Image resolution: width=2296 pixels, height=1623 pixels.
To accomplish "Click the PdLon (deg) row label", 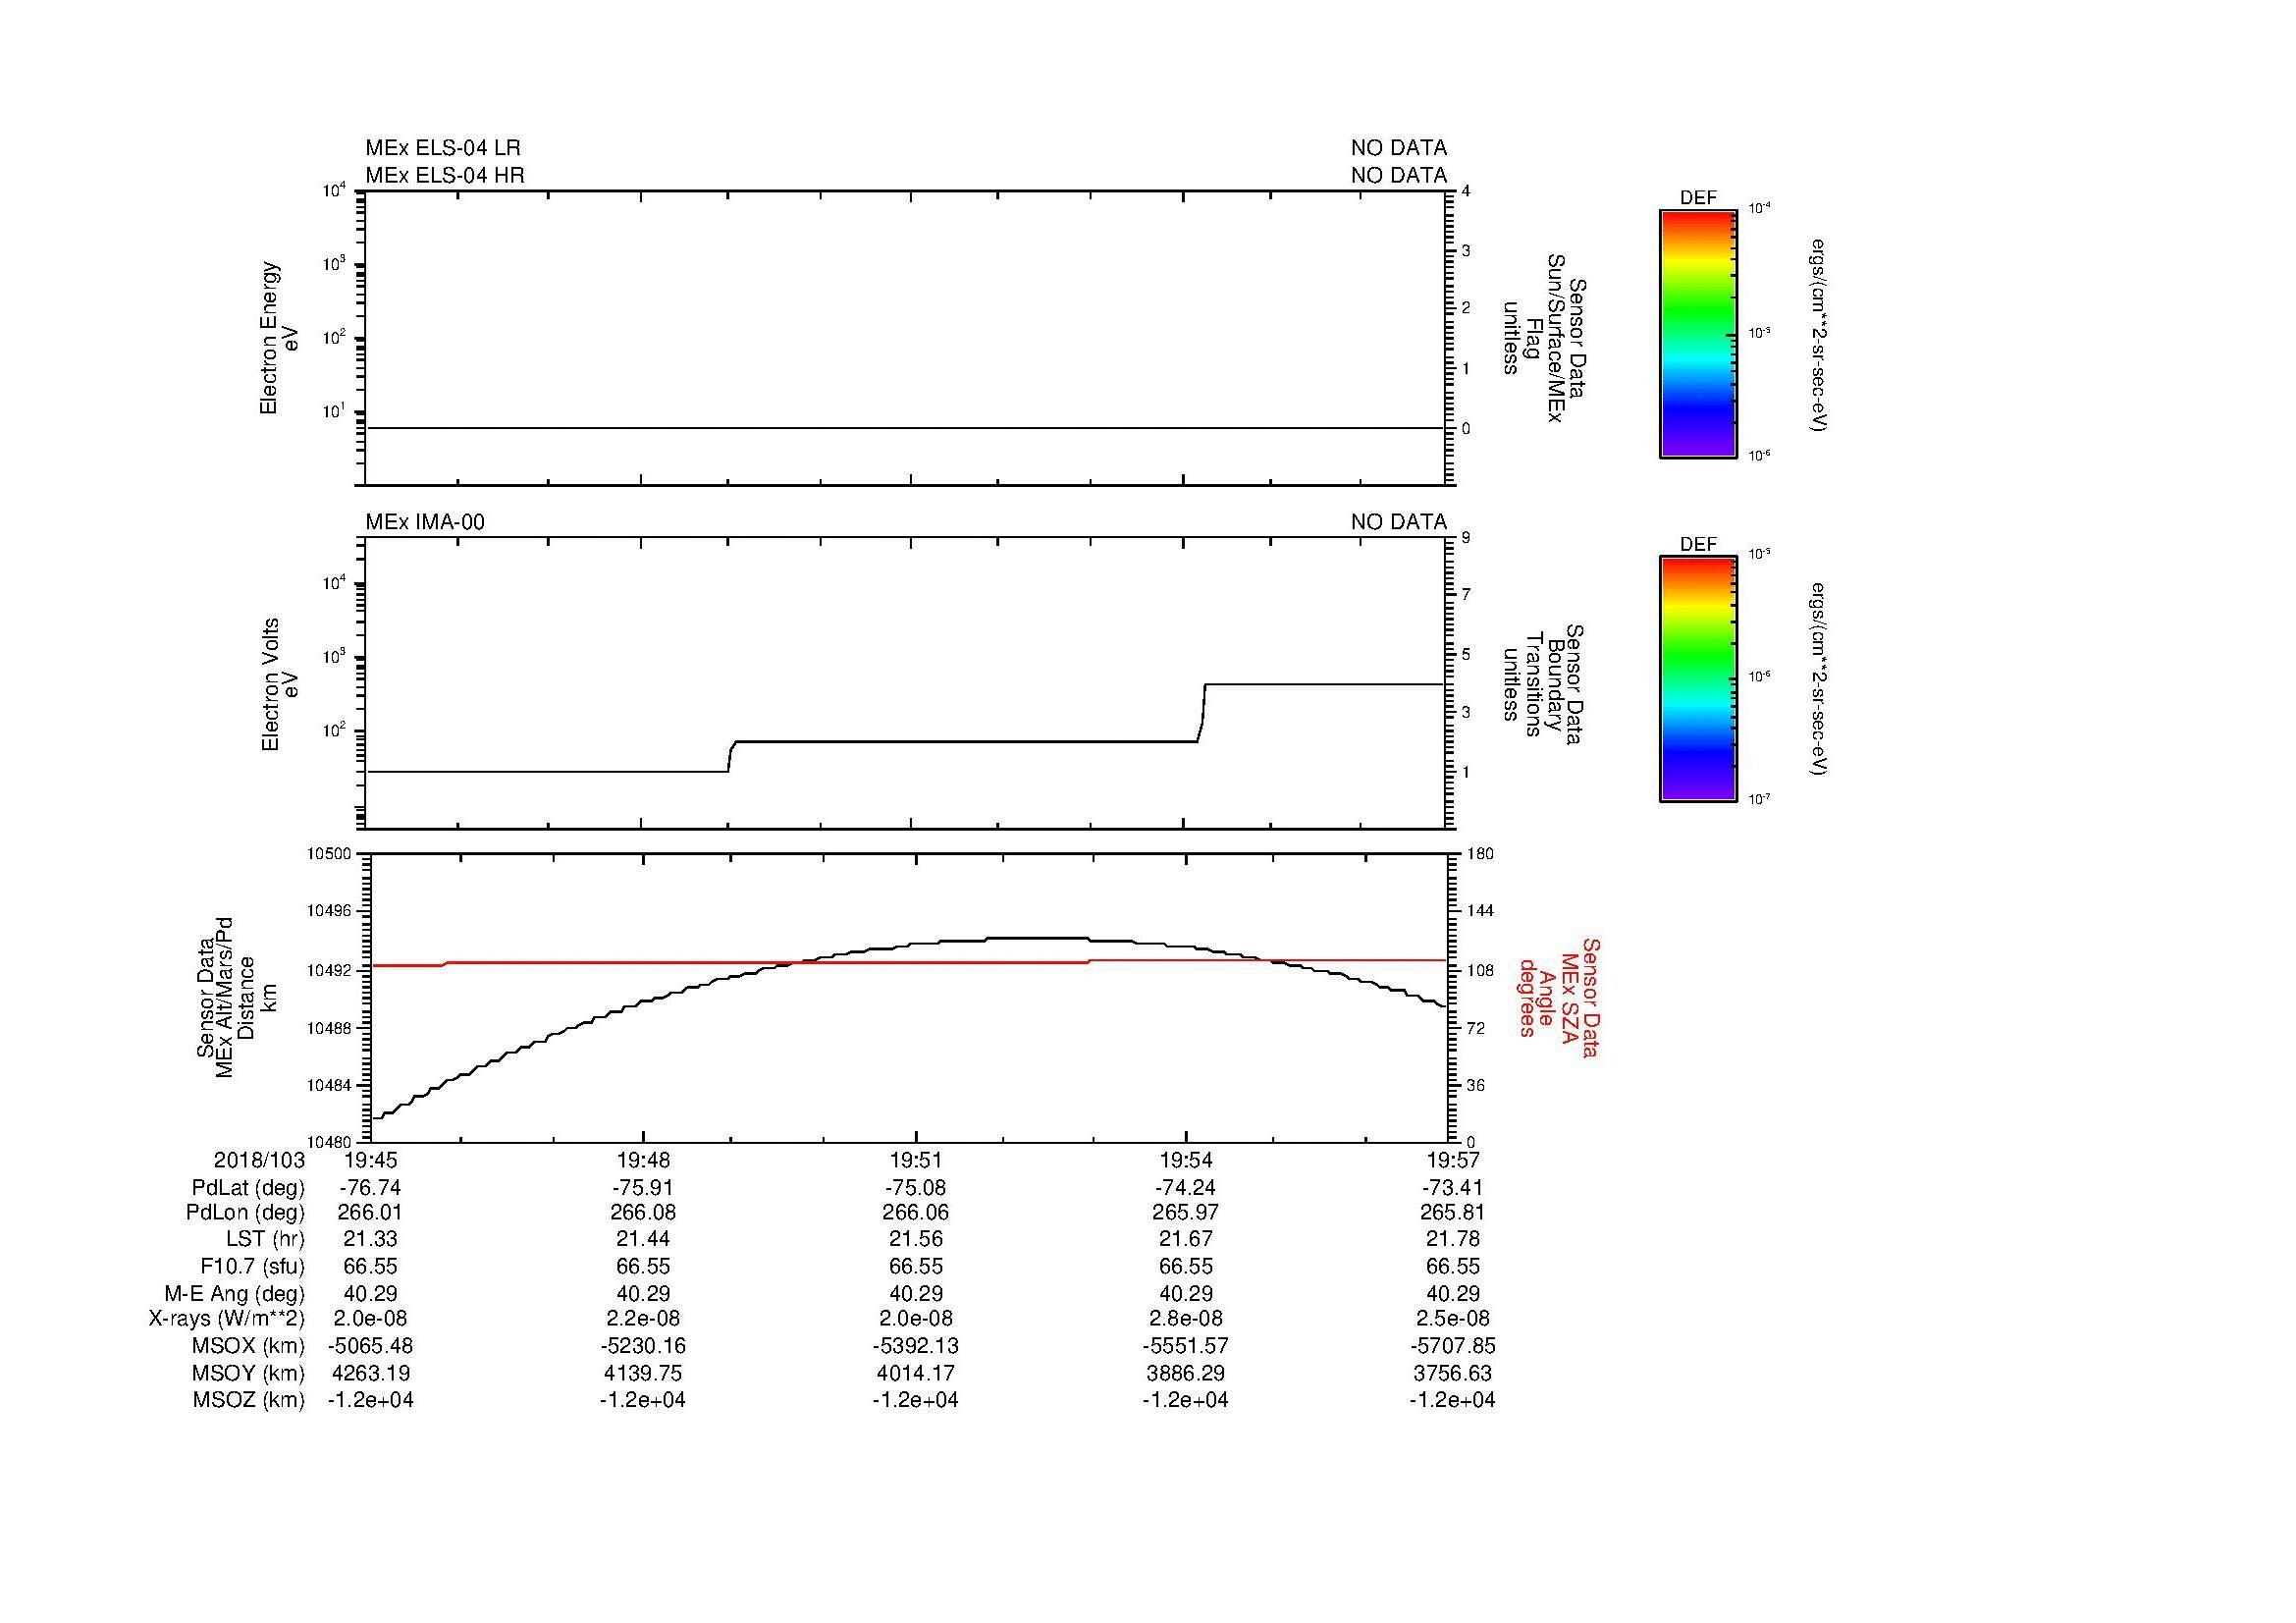I will (x=245, y=1213).
